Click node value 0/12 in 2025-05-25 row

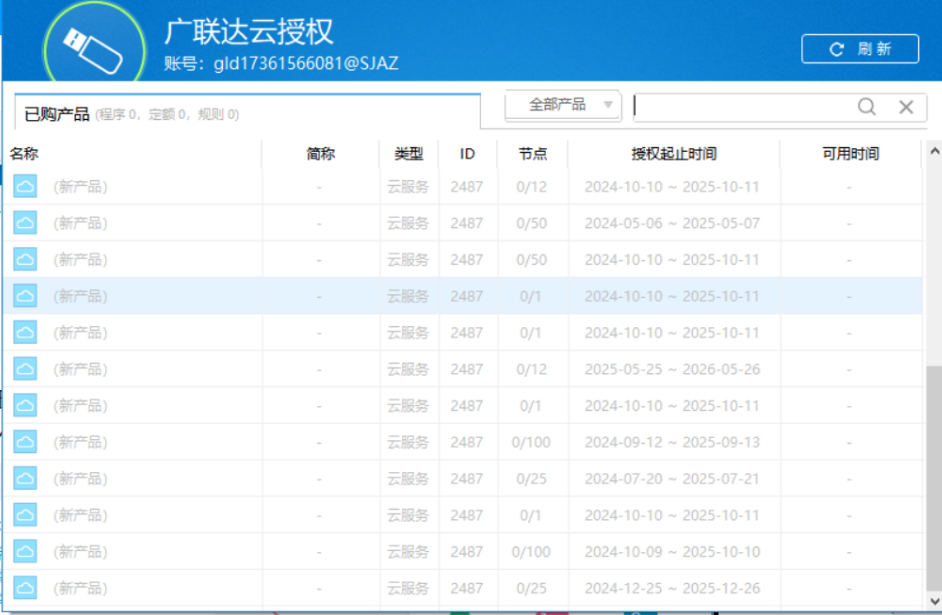point(532,369)
